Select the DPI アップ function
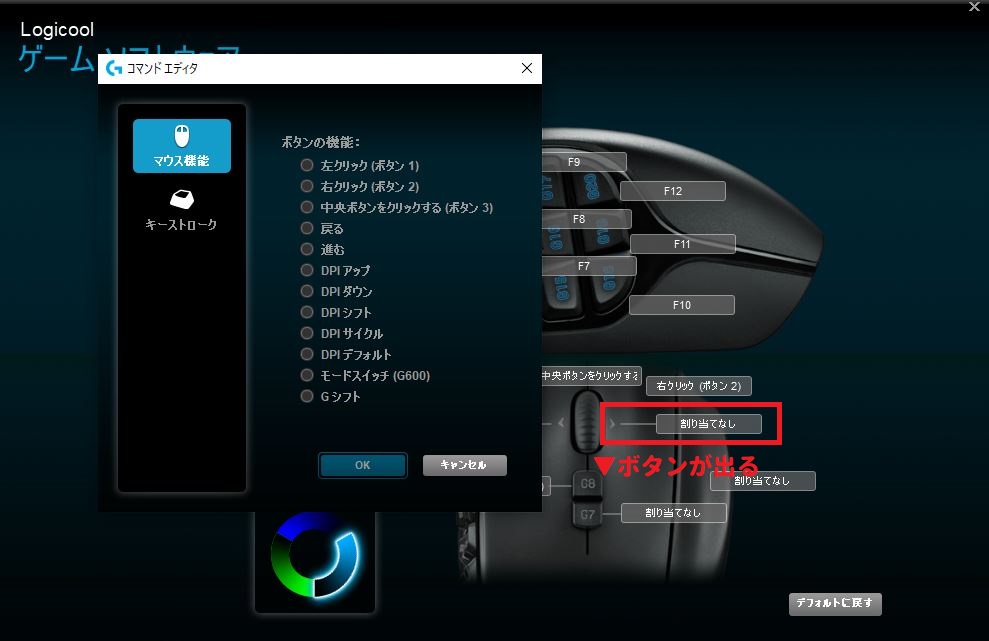This screenshot has height=641, width=989. coord(307,270)
